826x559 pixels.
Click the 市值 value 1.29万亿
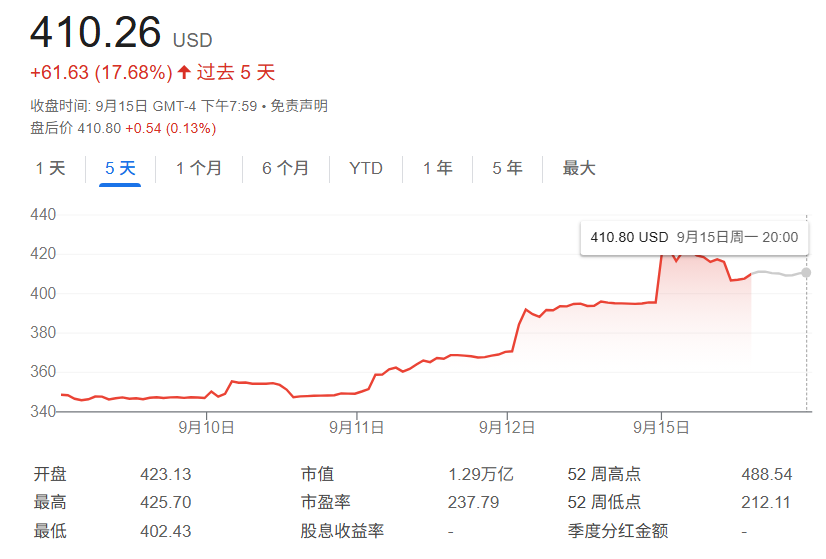[480, 474]
